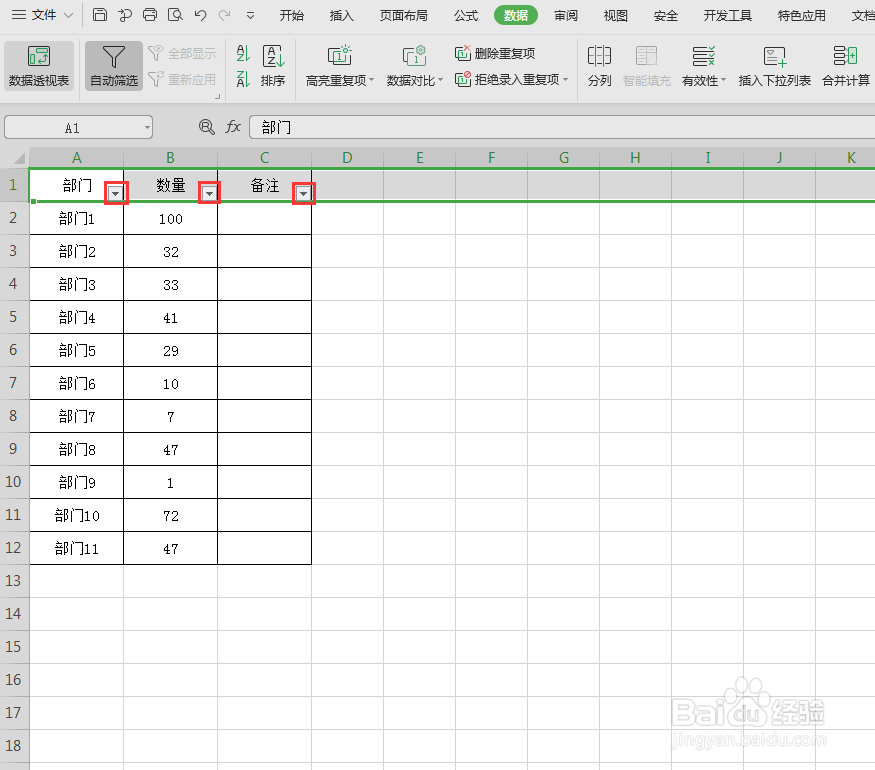Open the 数据透视表 pivot table tool
The image size is (875, 770).
39,67
